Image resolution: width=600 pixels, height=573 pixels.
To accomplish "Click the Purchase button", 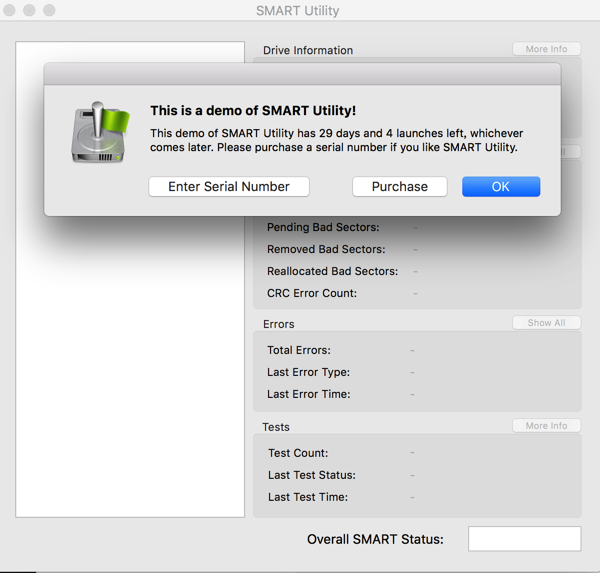I will (399, 186).
